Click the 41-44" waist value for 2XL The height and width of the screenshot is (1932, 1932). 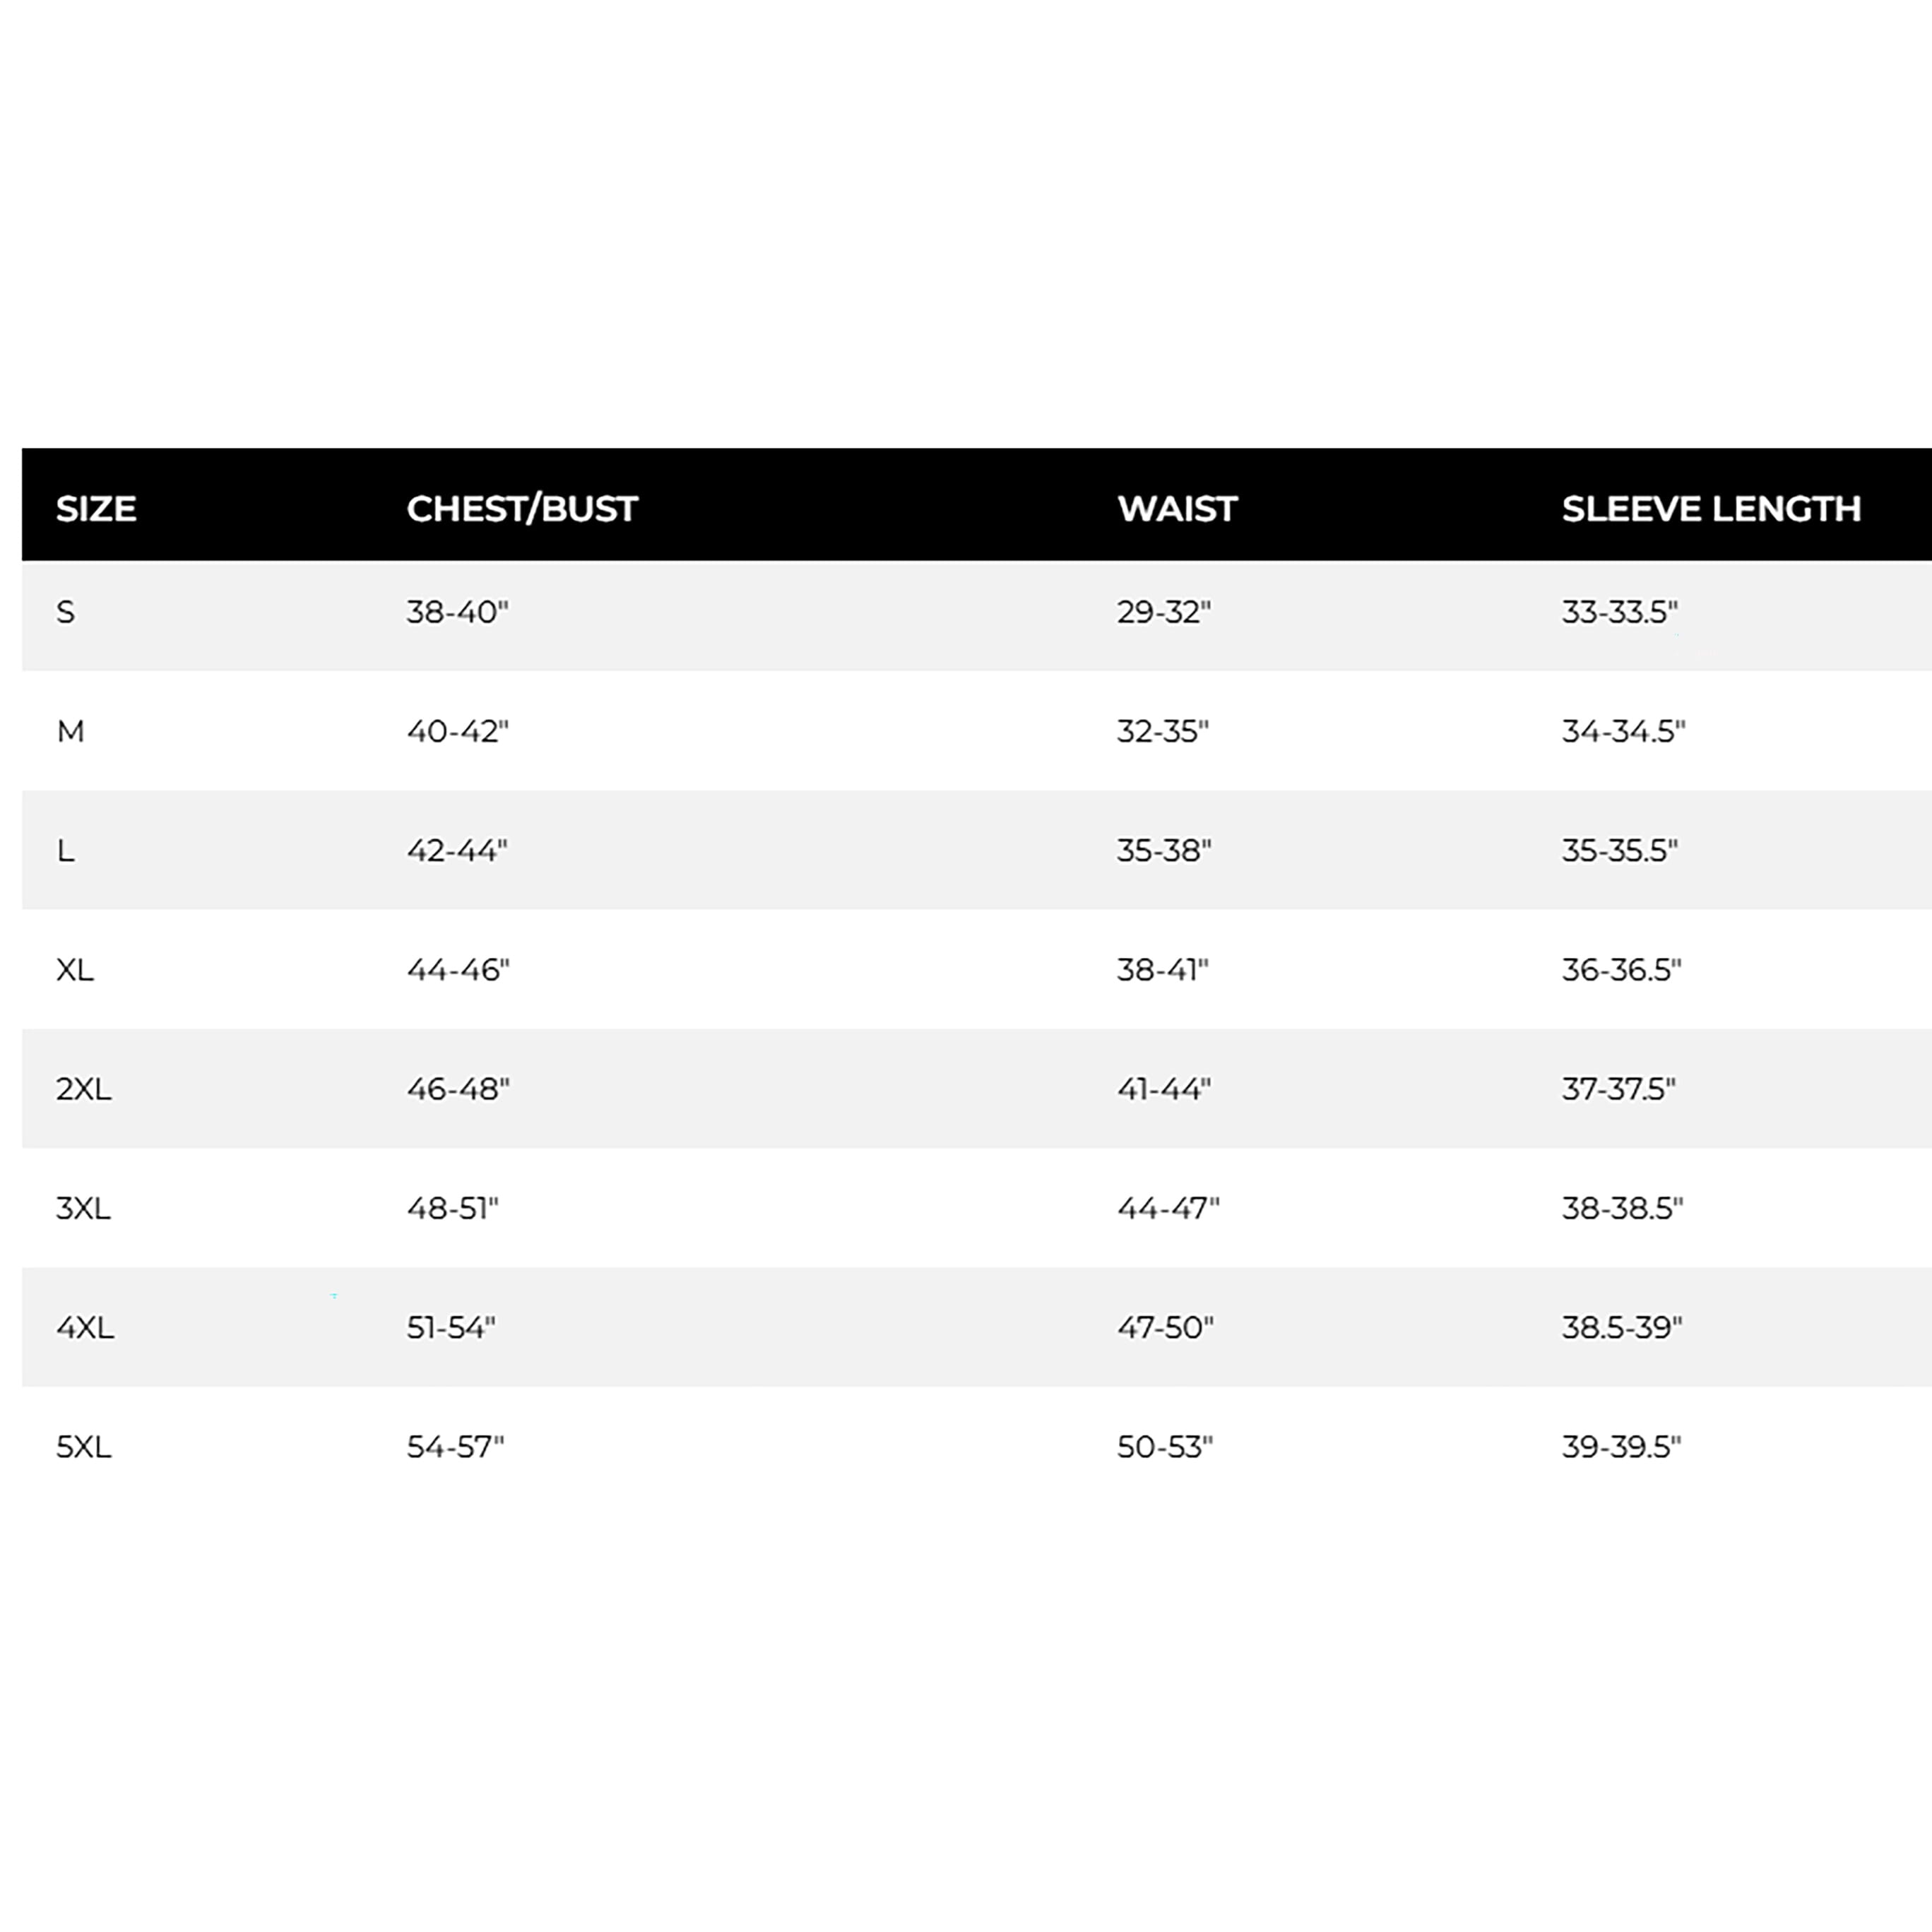(x=1164, y=1089)
